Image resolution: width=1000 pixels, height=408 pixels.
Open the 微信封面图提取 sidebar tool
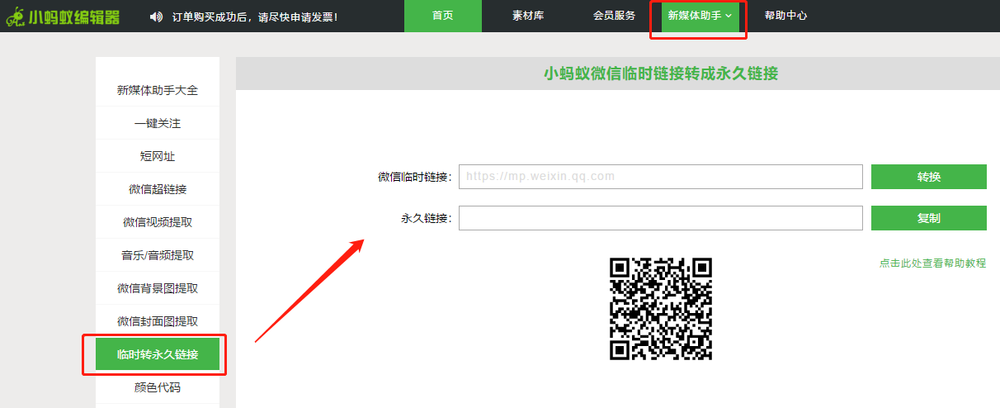click(158, 321)
